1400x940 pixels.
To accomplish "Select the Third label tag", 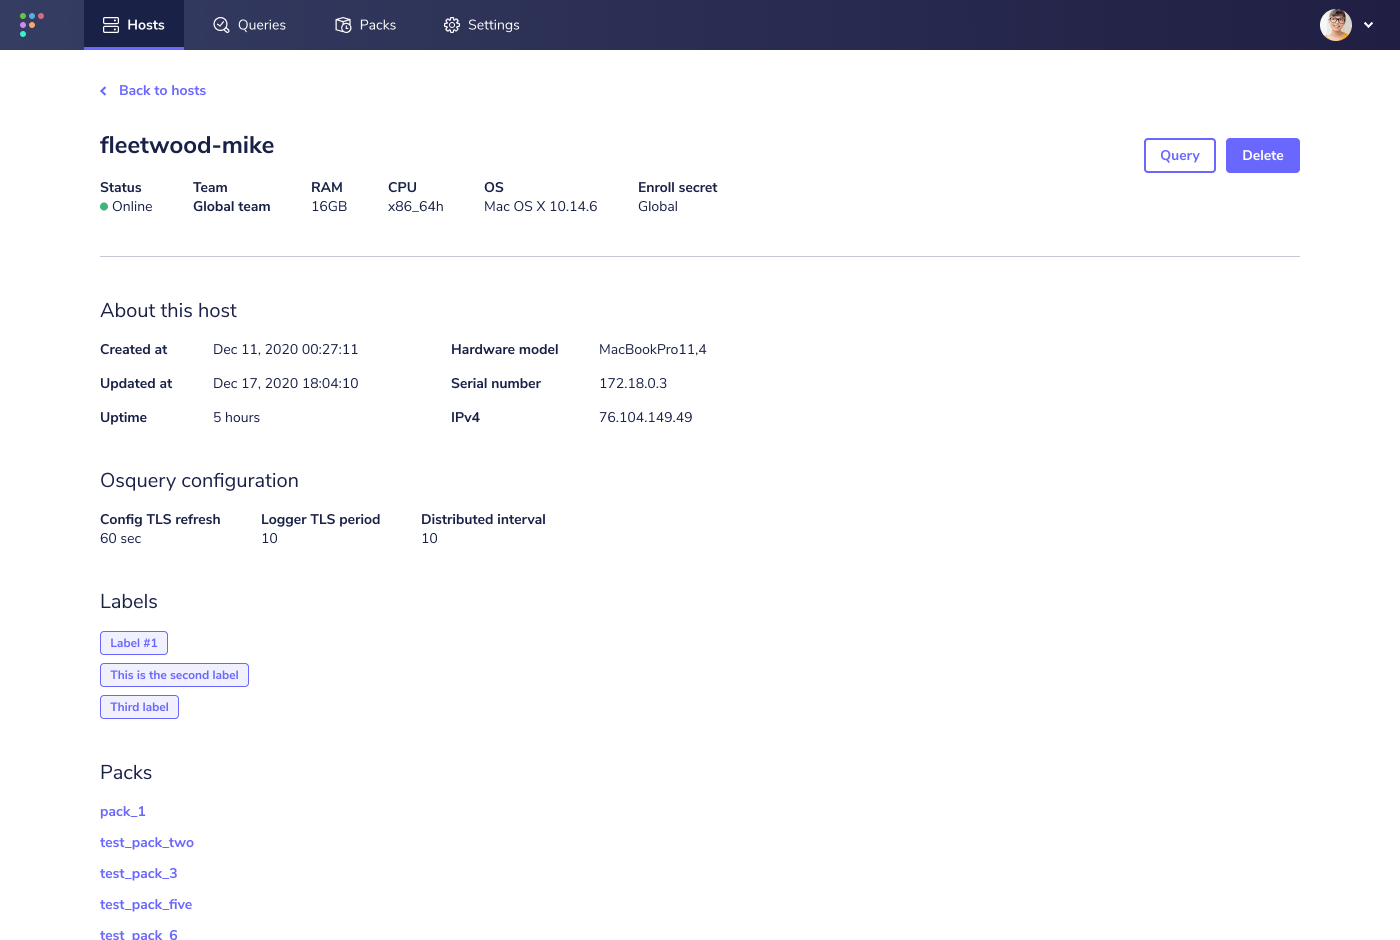I will click(139, 707).
